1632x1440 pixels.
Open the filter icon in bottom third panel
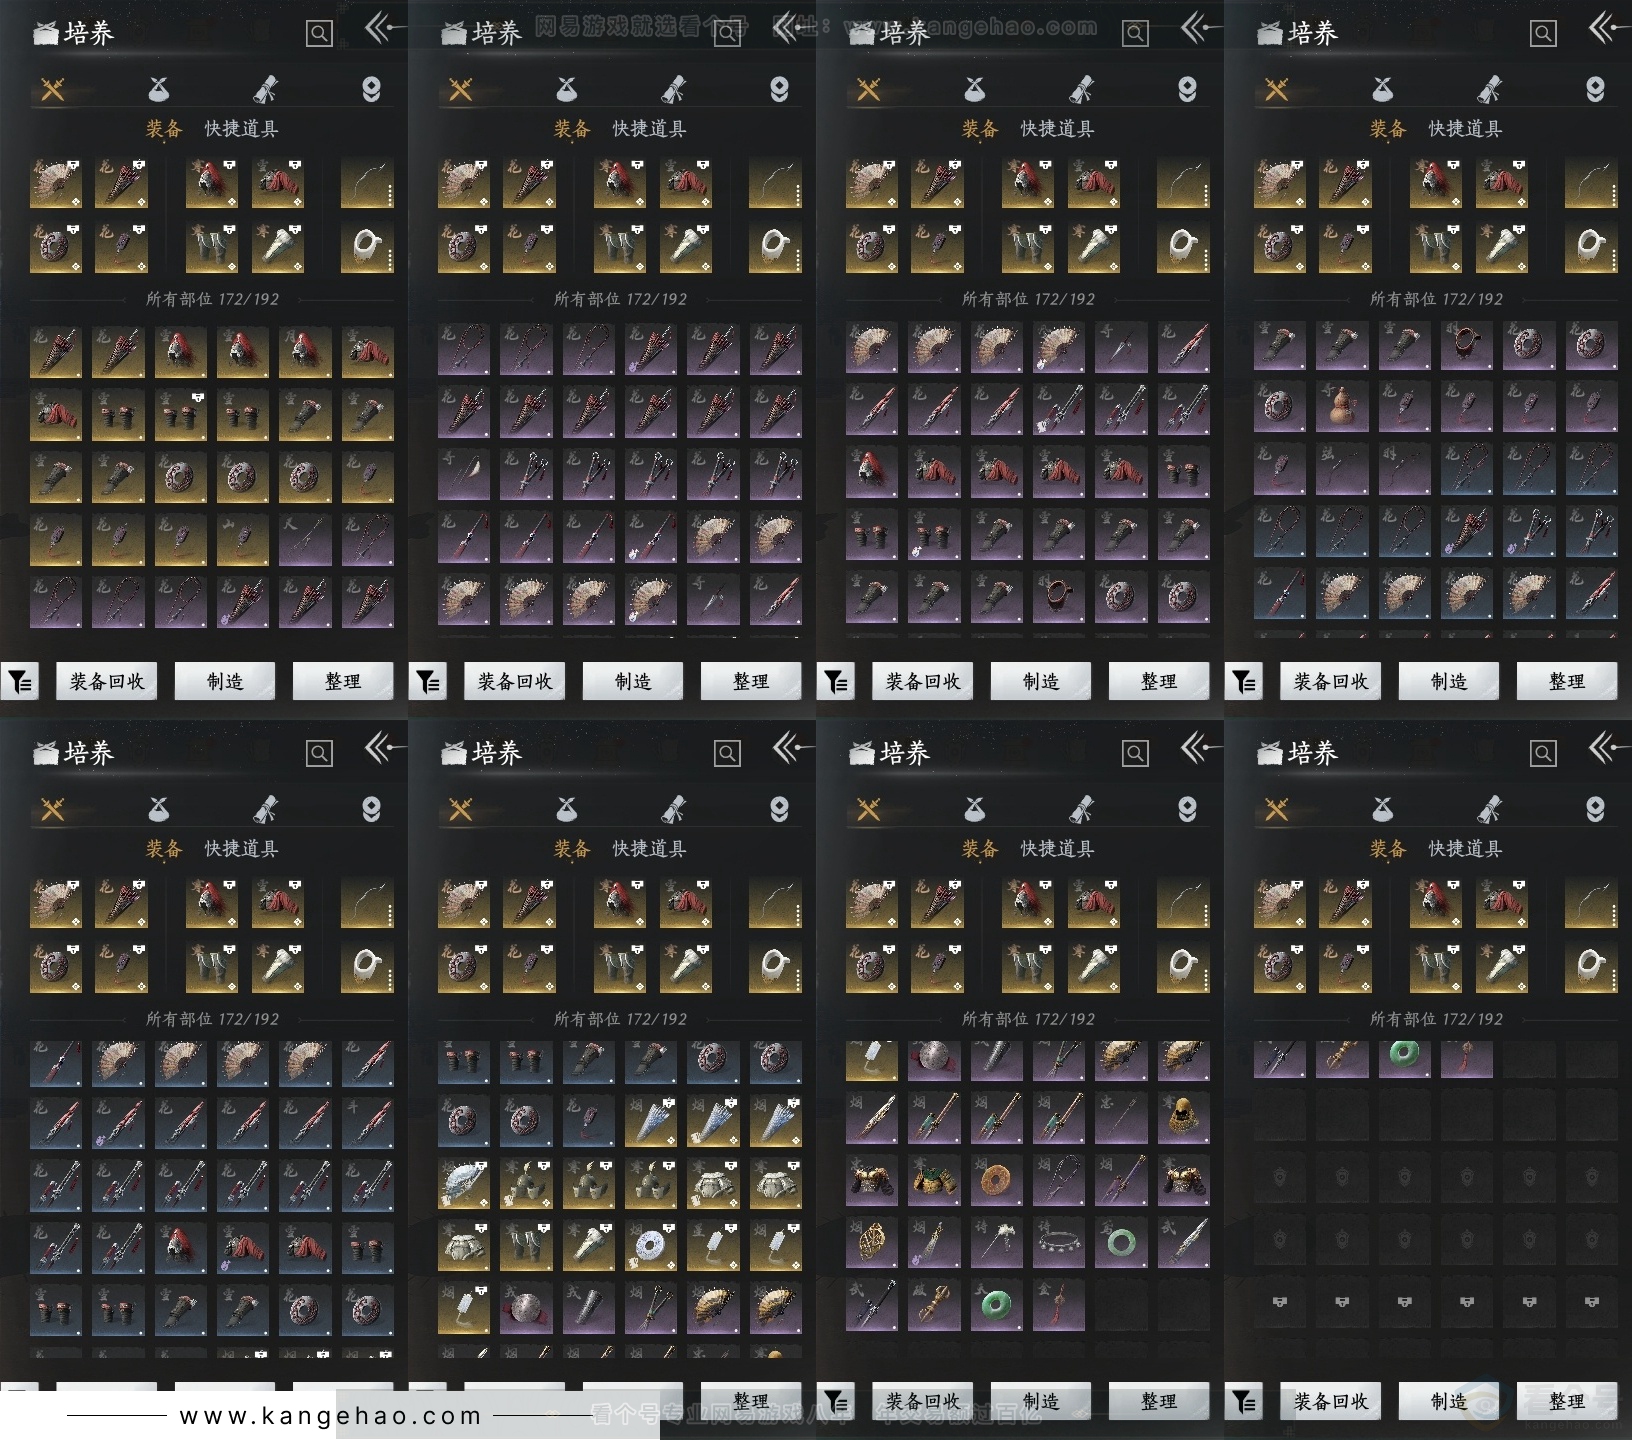[836, 1401]
